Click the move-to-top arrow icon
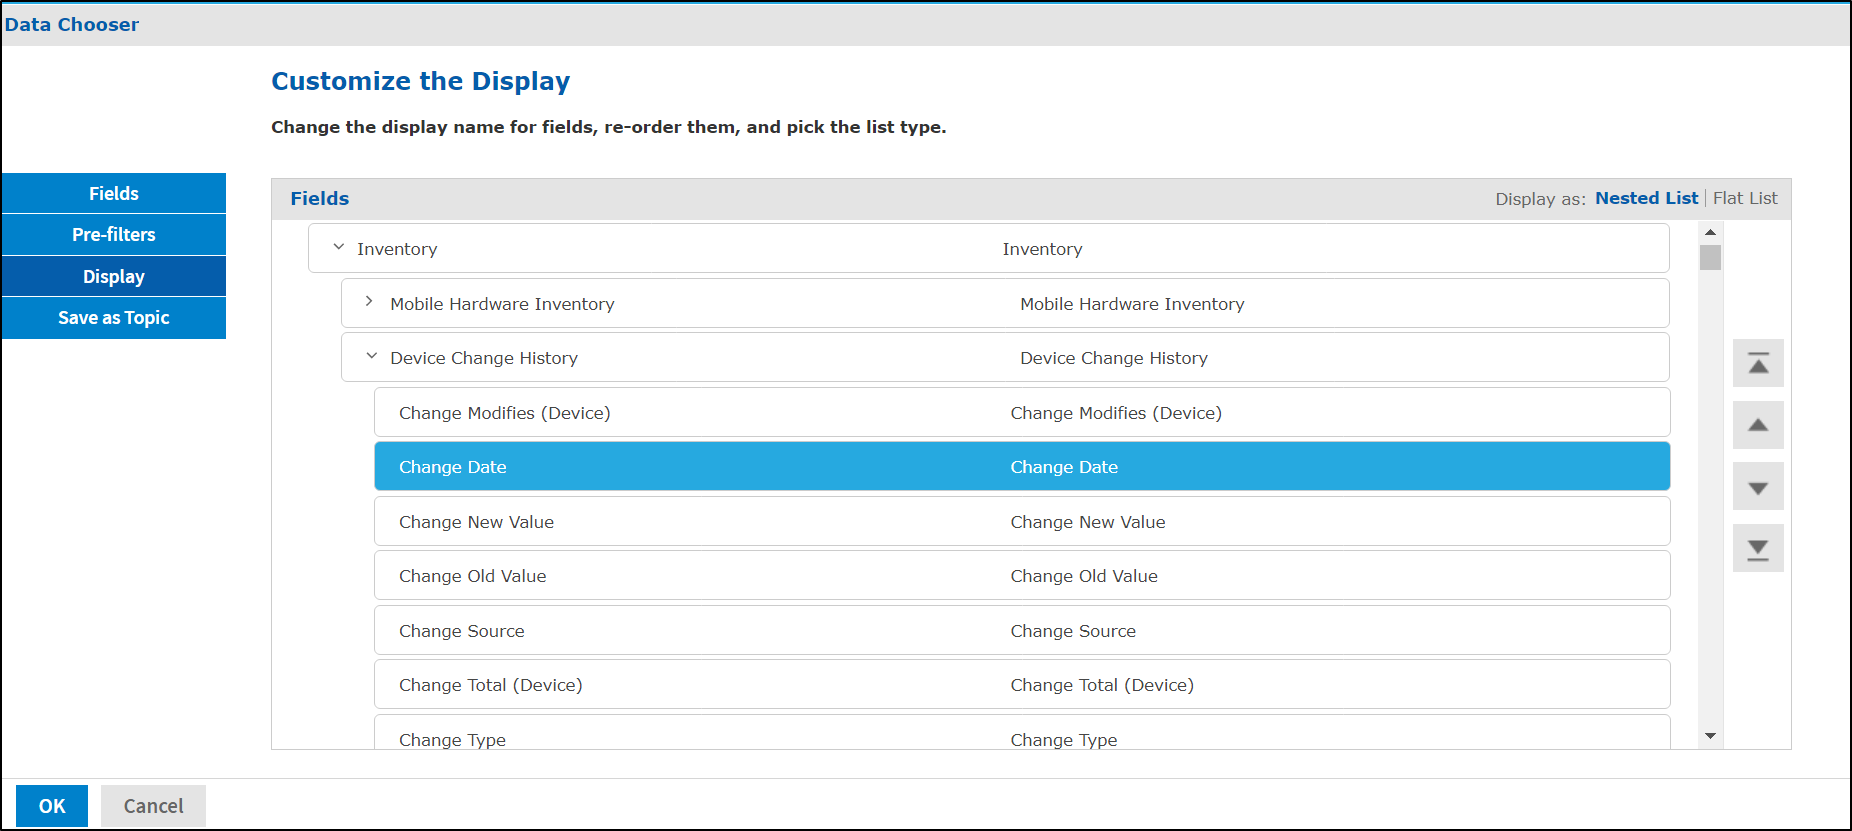Image resolution: width=1852 pixels, height=831 pixels. pos(1758,364)
